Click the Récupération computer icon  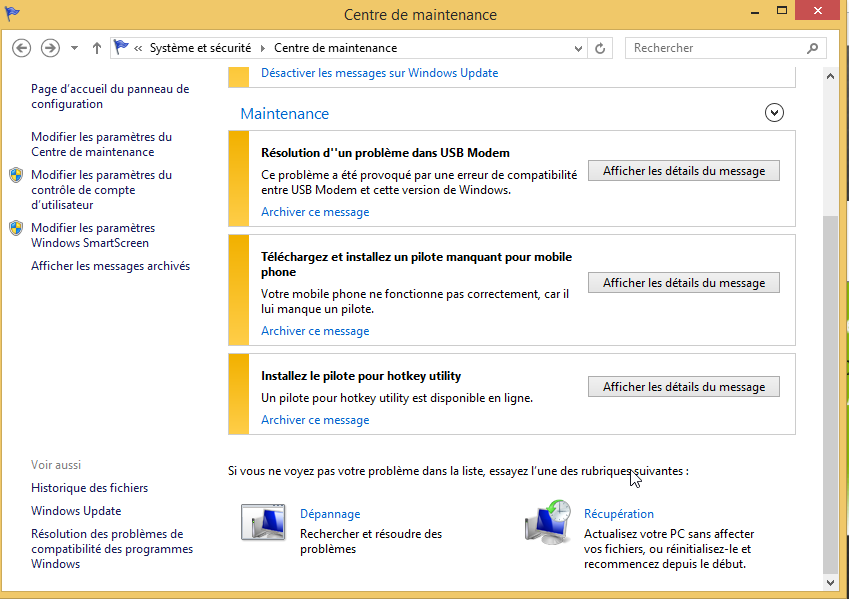pyautogui.click(x=548, y=522)
